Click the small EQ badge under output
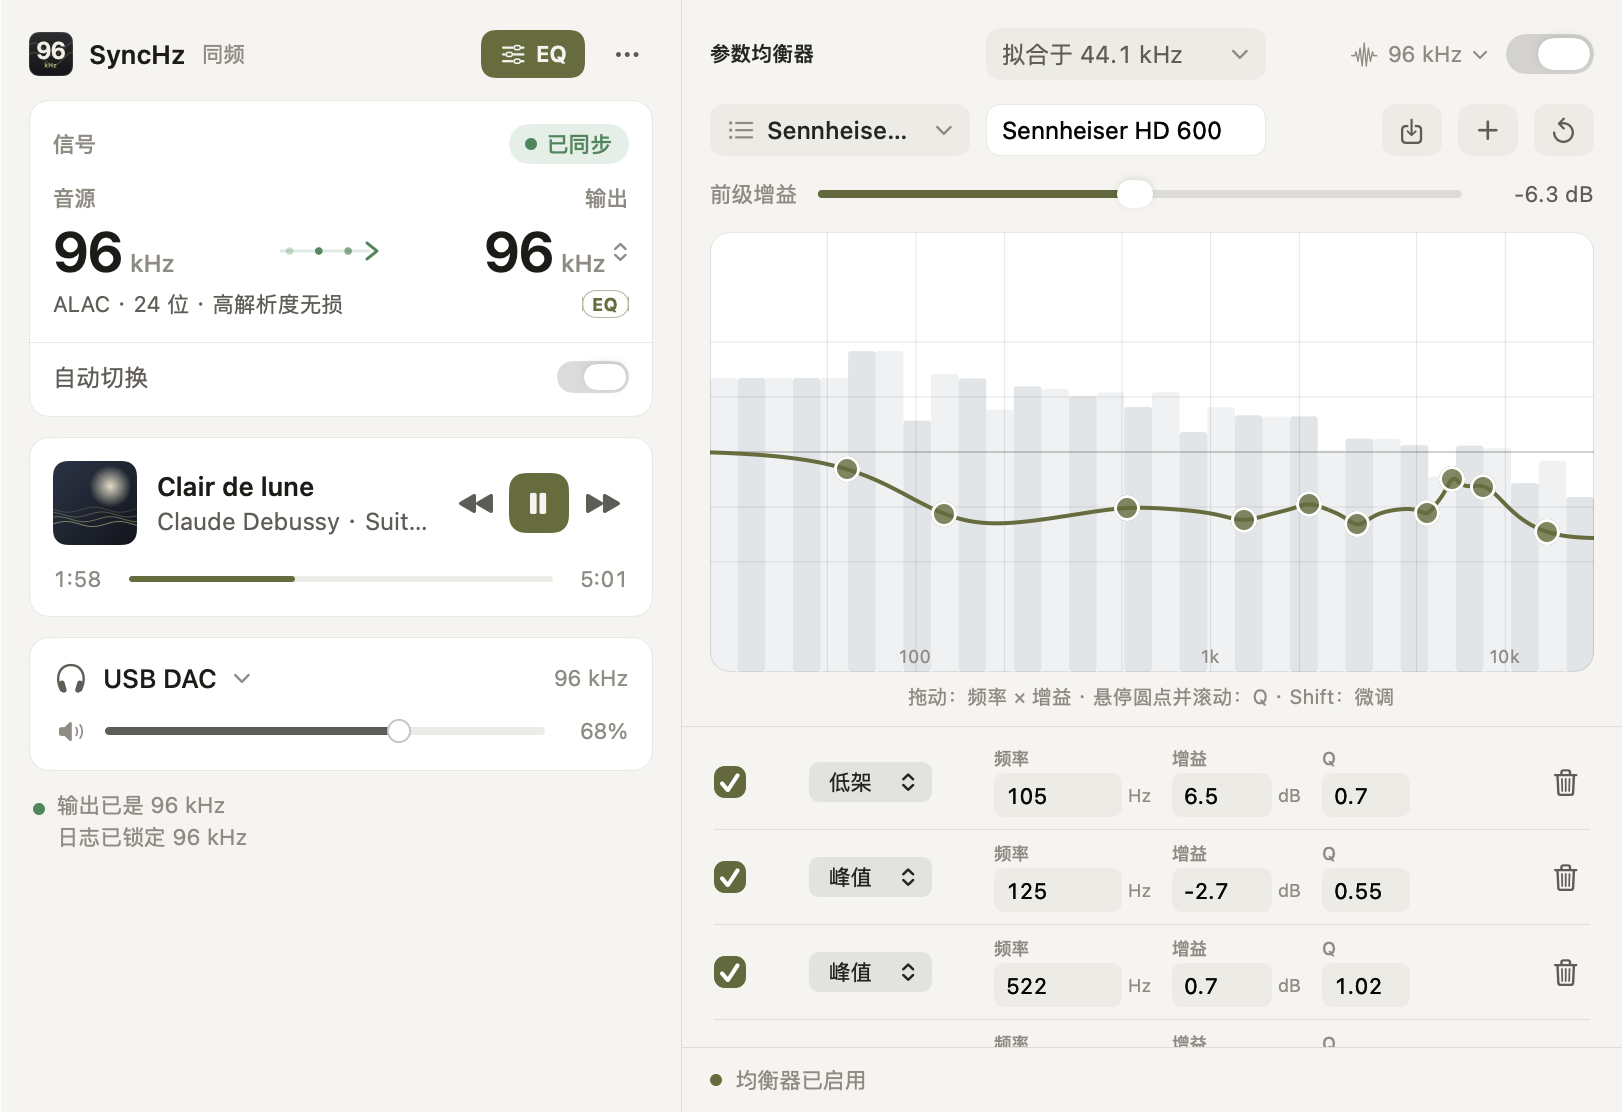 (x=605, y=305)
